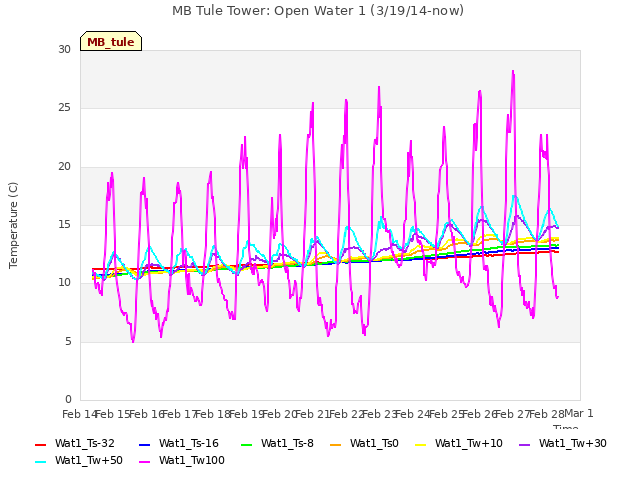Select the Wat1_Tw+10 legend label
640x480 pixels.
(469, 444)
